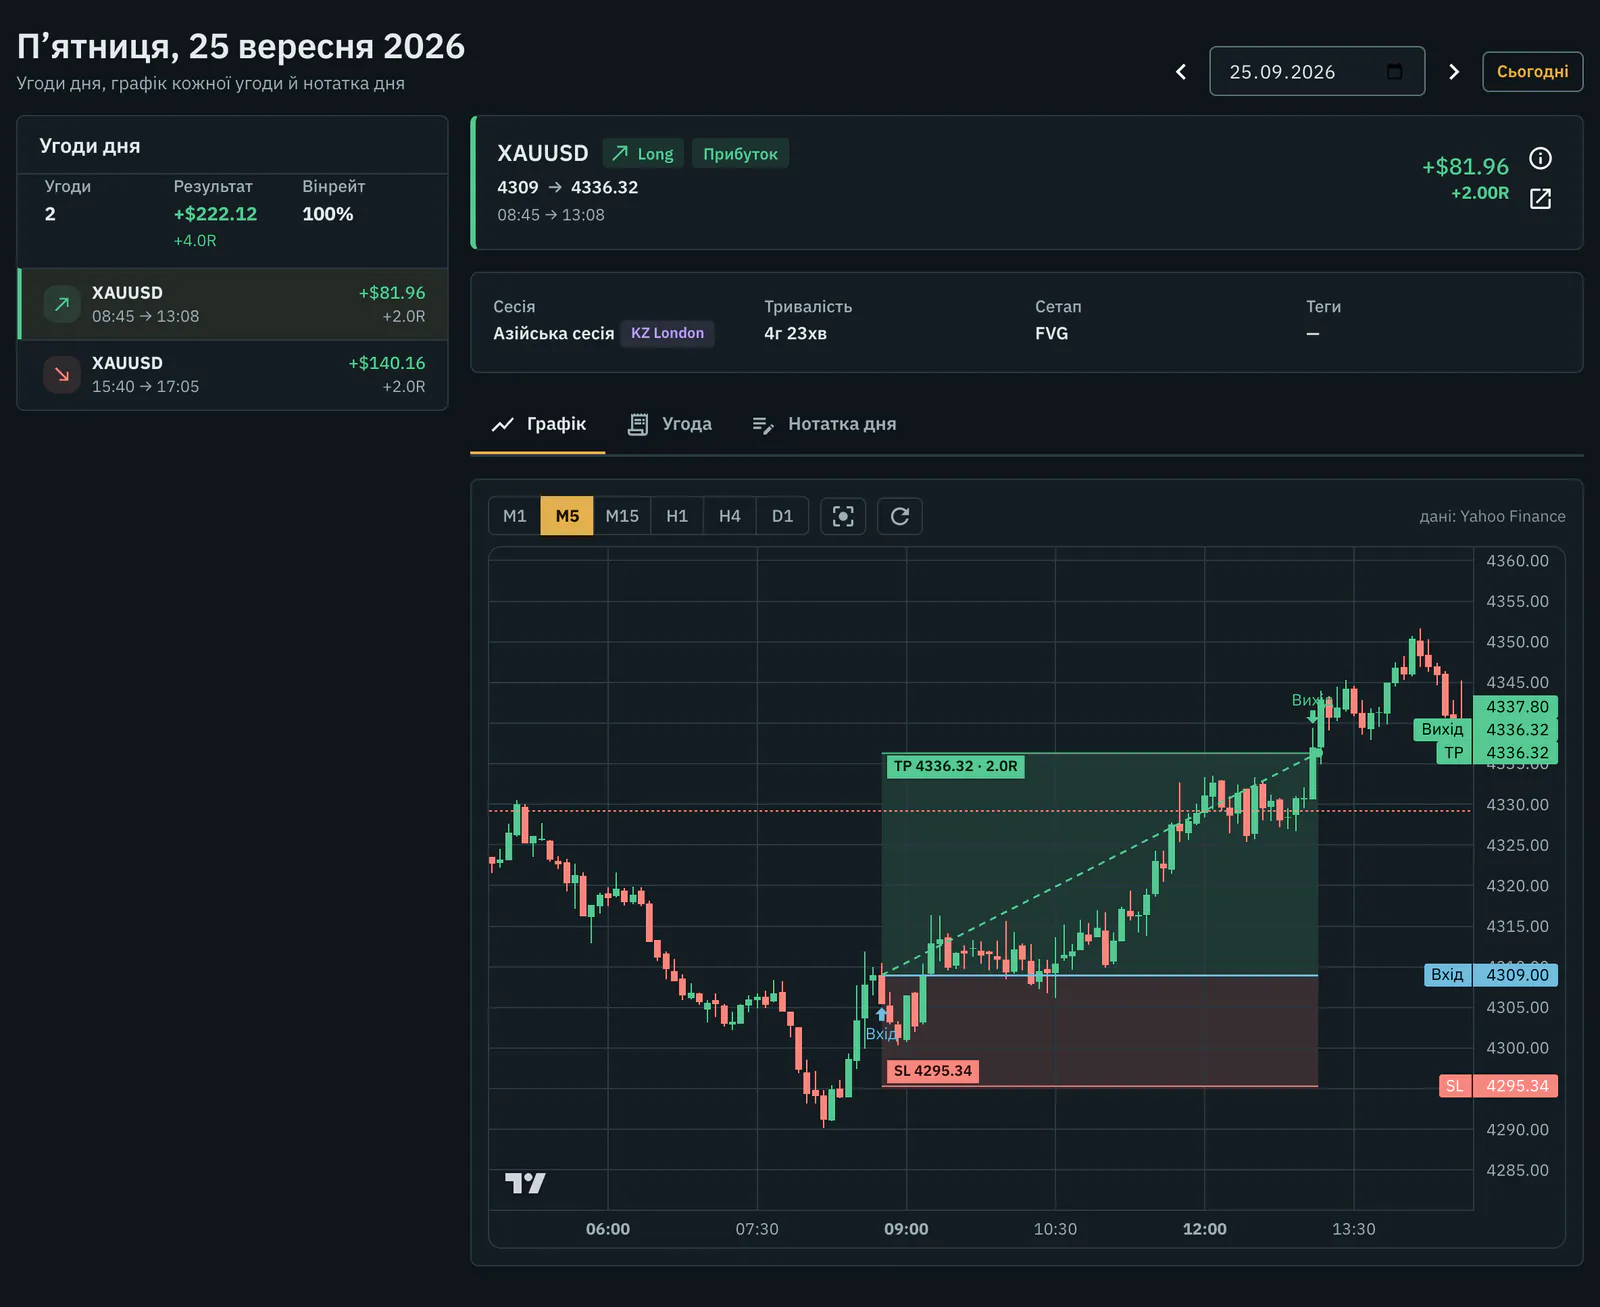This screenshot has width=1600, height=1307.
Task: Click Сетап value FVG
Action: point(1051,333)
